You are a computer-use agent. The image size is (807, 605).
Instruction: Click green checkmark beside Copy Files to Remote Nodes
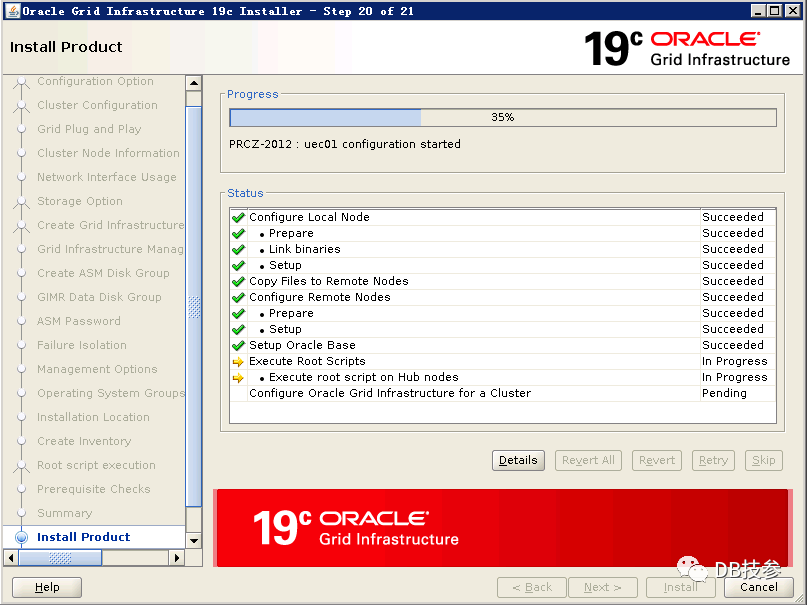coord(238,282)
